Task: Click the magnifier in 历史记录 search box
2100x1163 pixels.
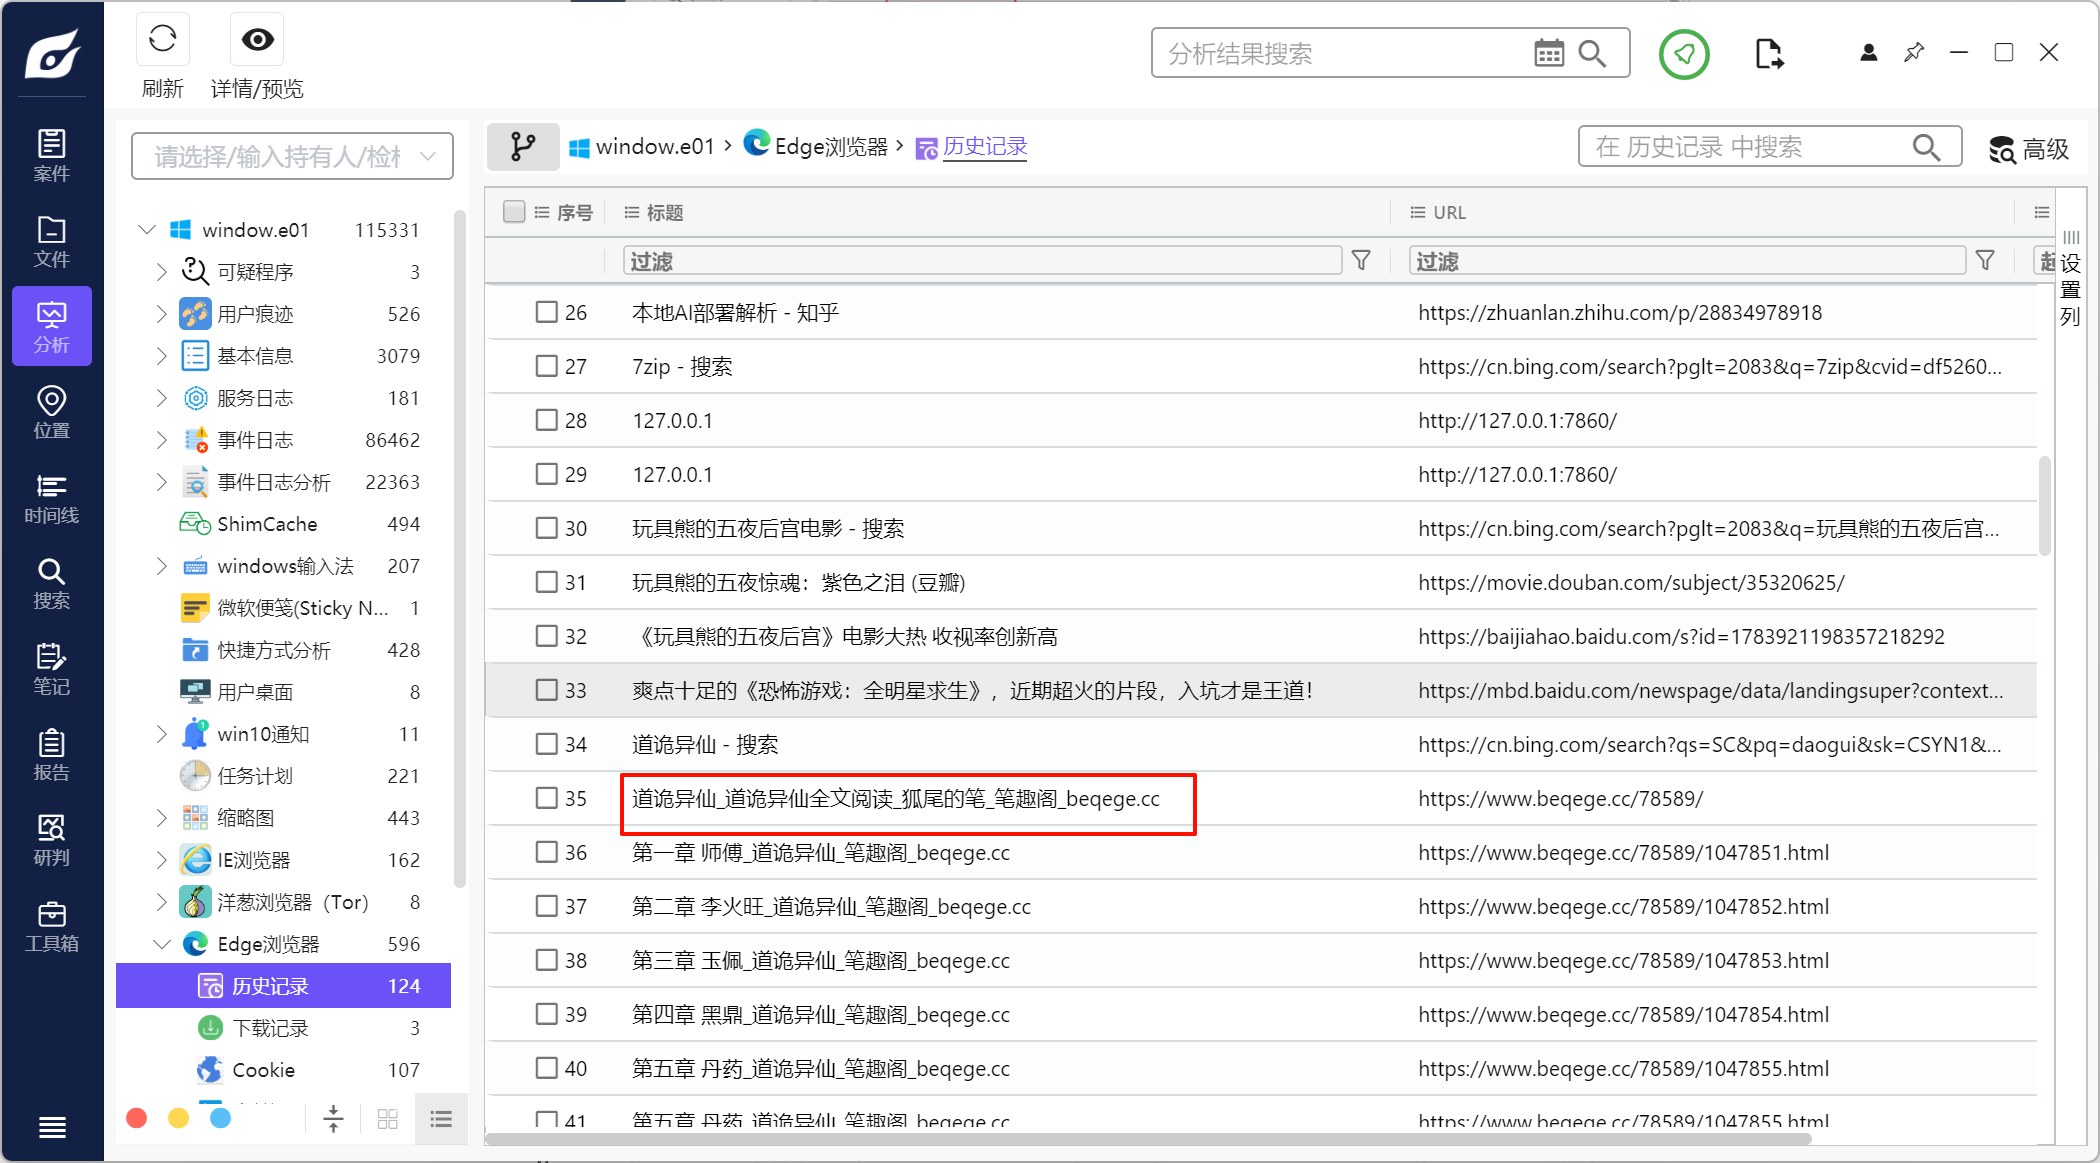Action: (1926, 147)
